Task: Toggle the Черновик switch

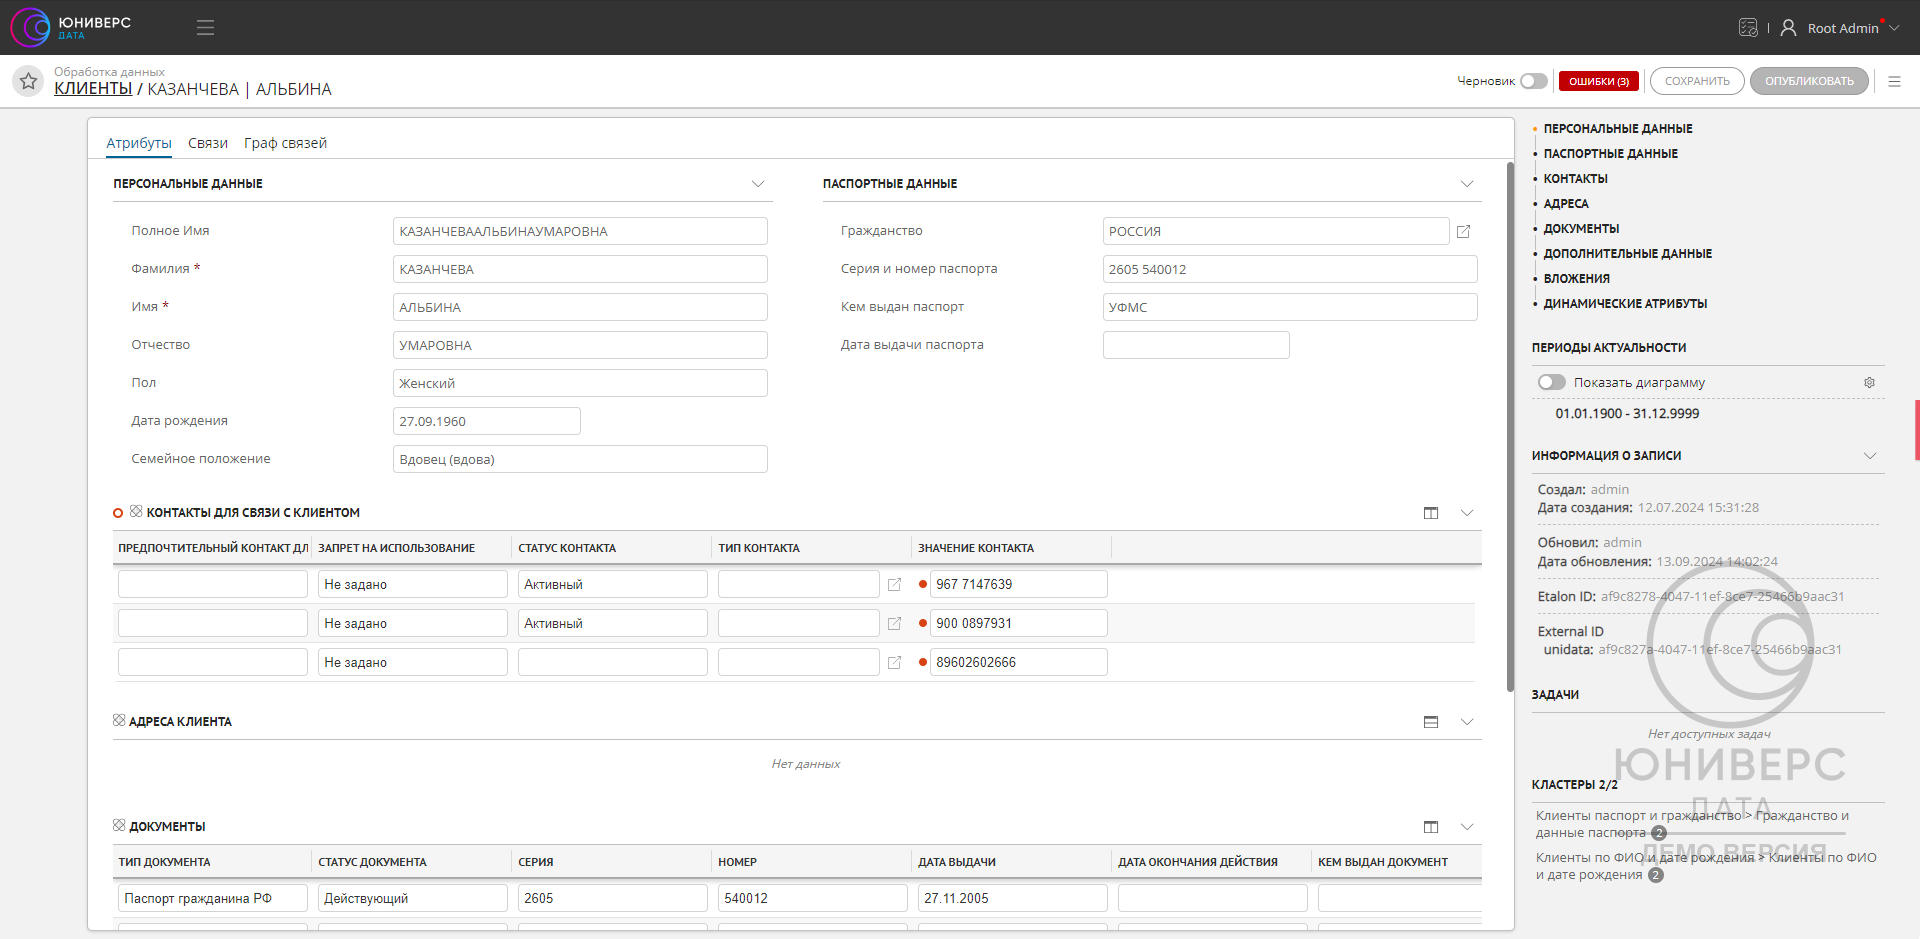Action: 1533,81
